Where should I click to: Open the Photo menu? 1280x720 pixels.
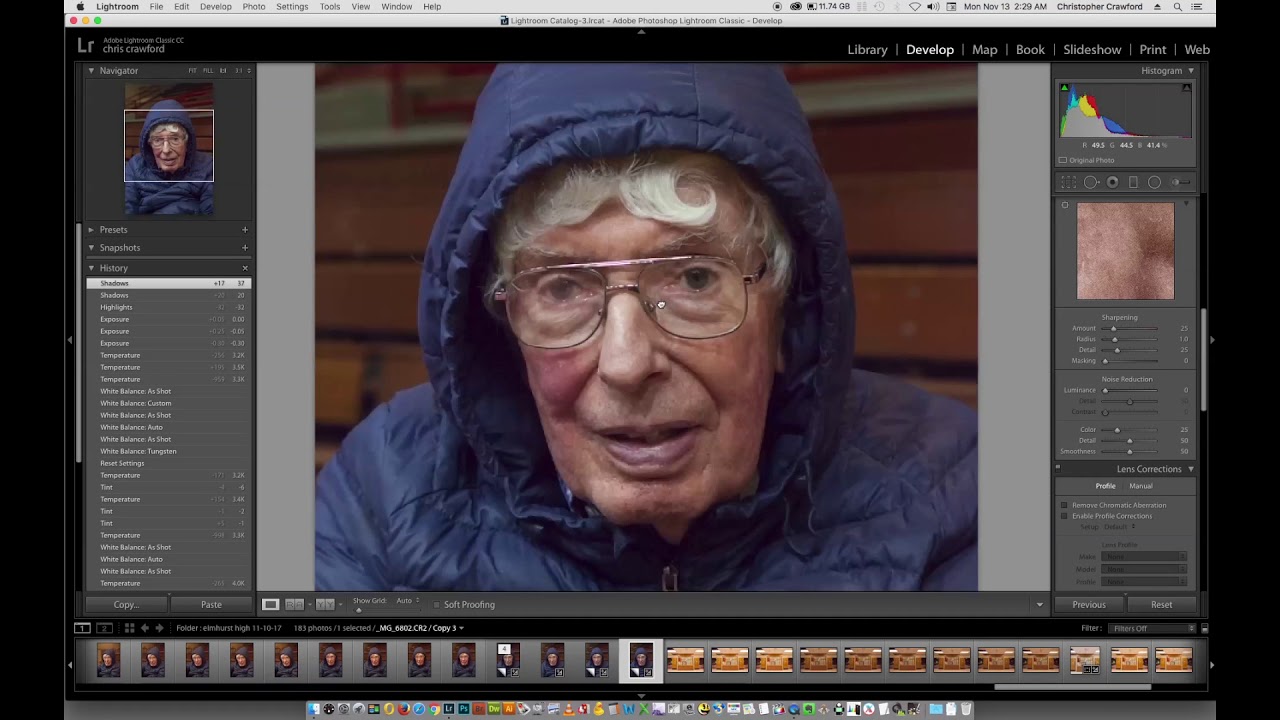click(254, 7)
